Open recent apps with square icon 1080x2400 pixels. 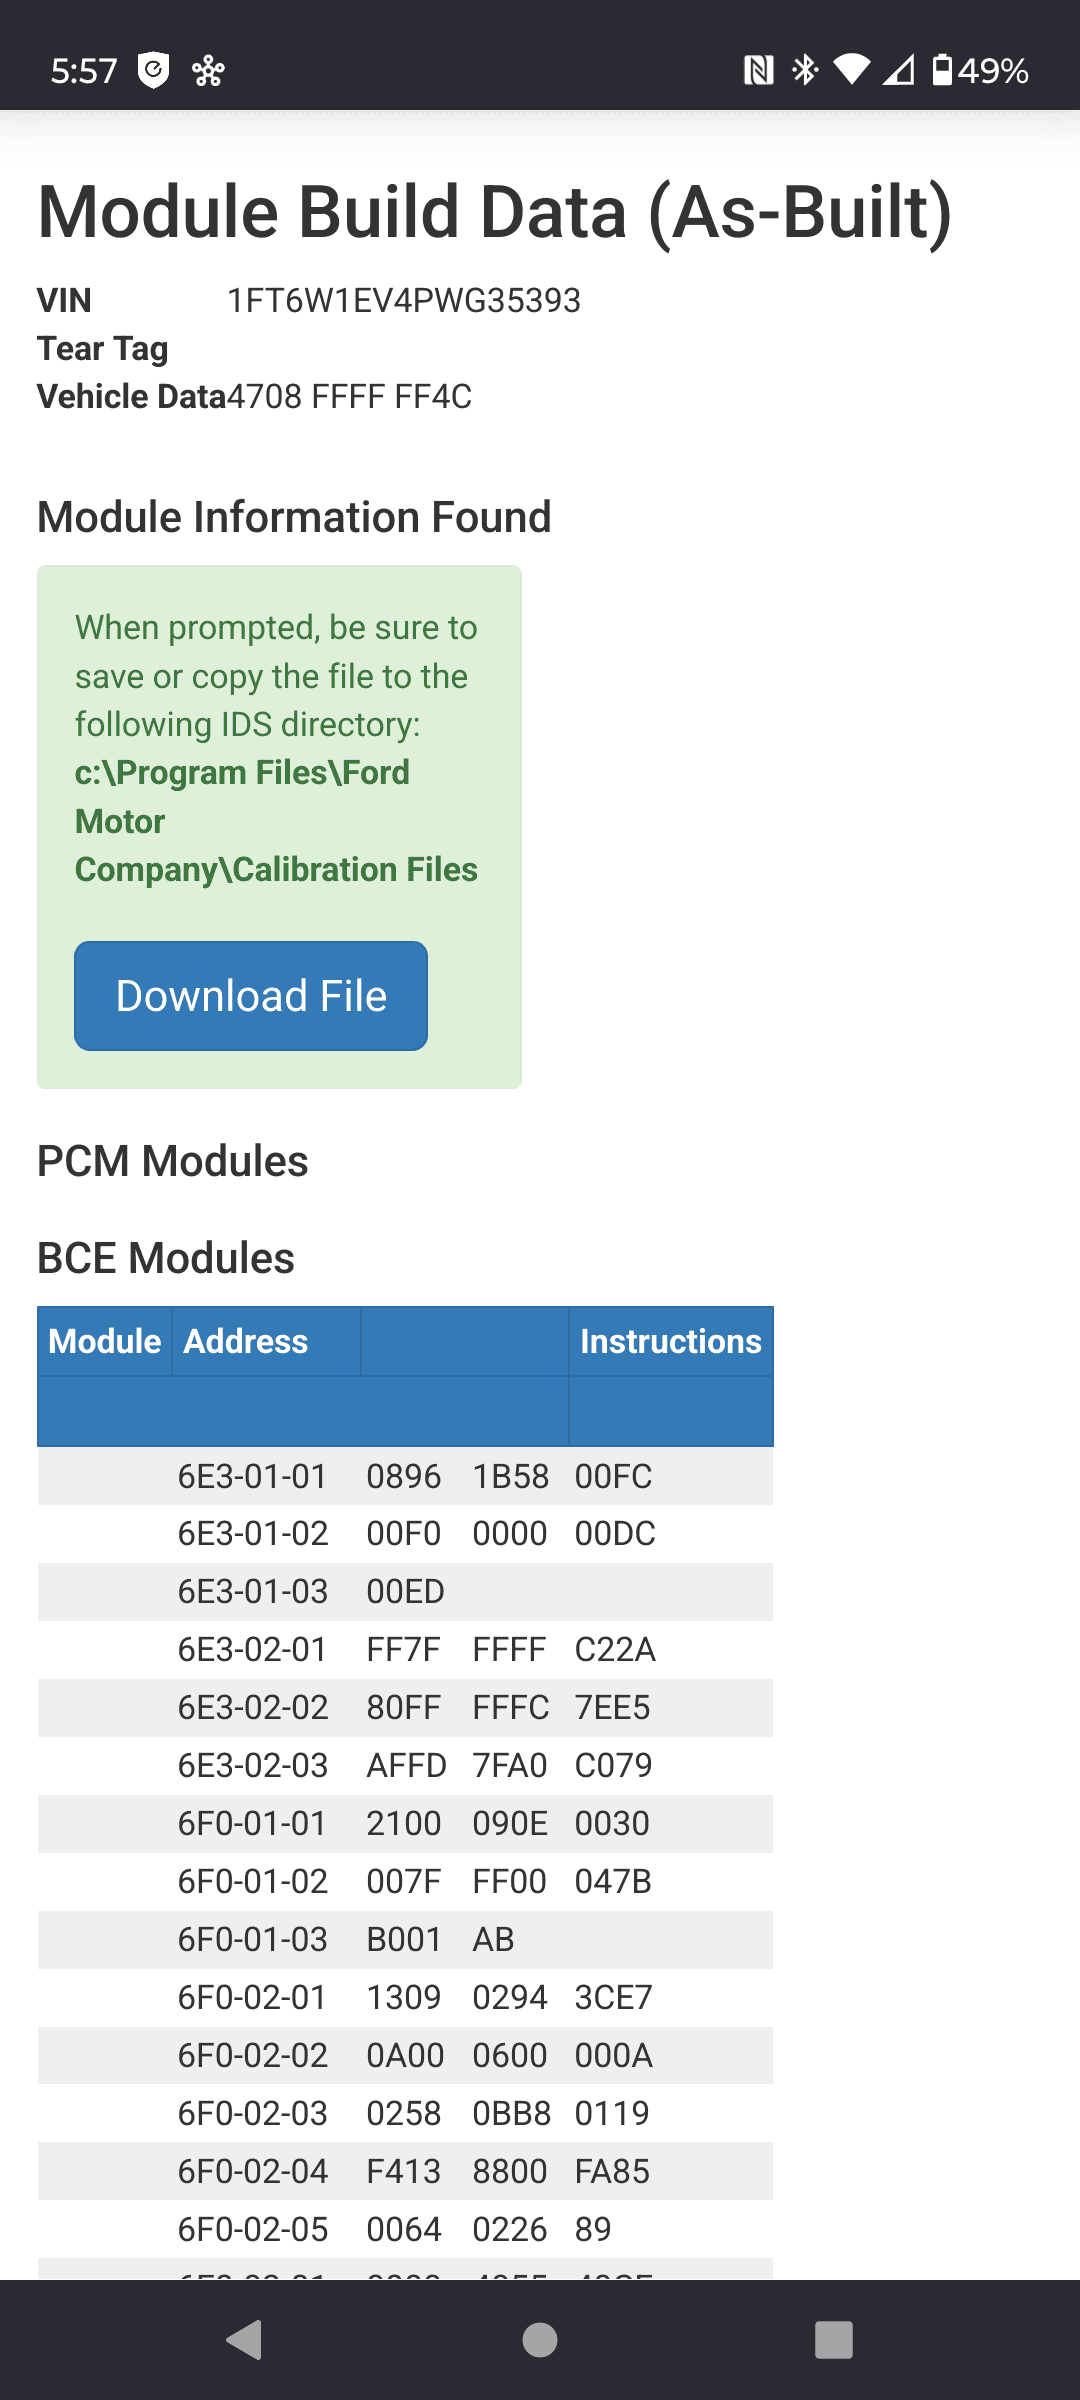pyautogui.click(x=833, y=2340)
